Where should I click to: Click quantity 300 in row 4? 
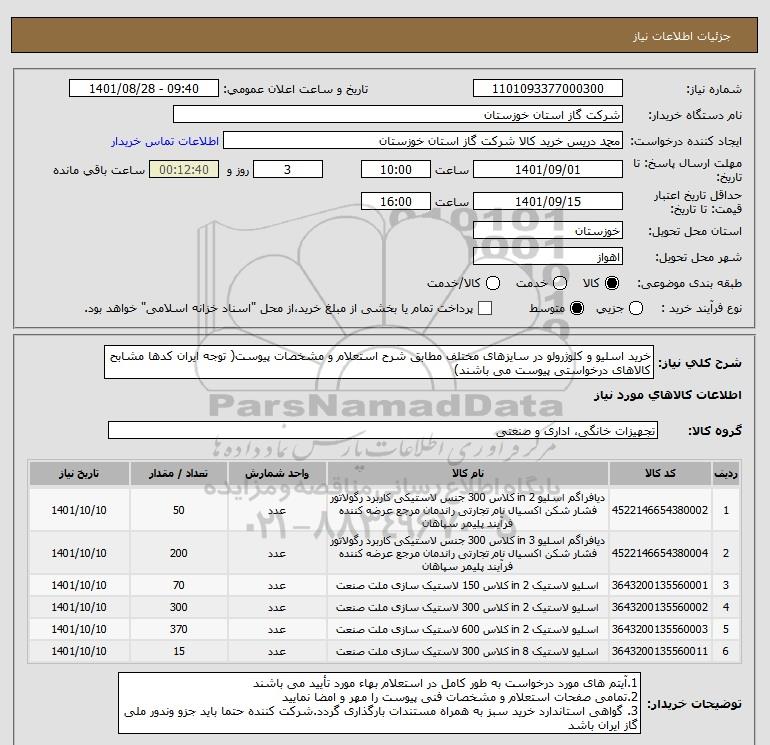coord(178,607)
